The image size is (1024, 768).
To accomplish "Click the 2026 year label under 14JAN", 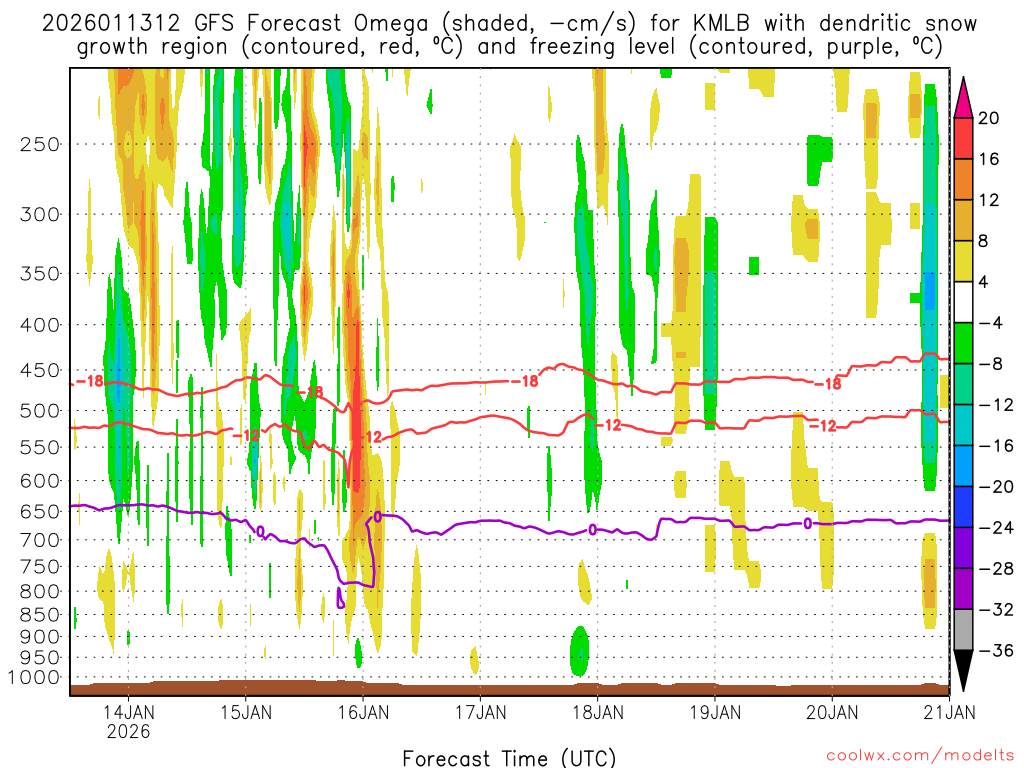I will coord(129,731).
